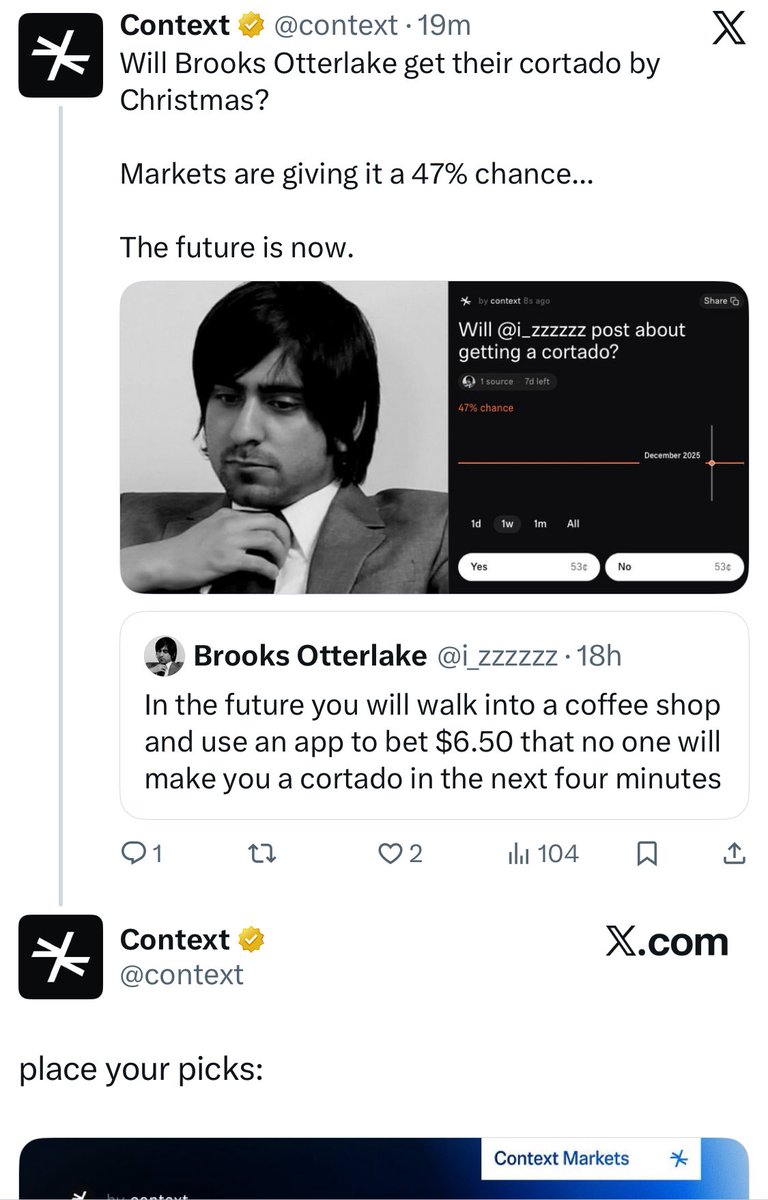
Task: Open the share upload icon on the post
Action: point(731,853)
